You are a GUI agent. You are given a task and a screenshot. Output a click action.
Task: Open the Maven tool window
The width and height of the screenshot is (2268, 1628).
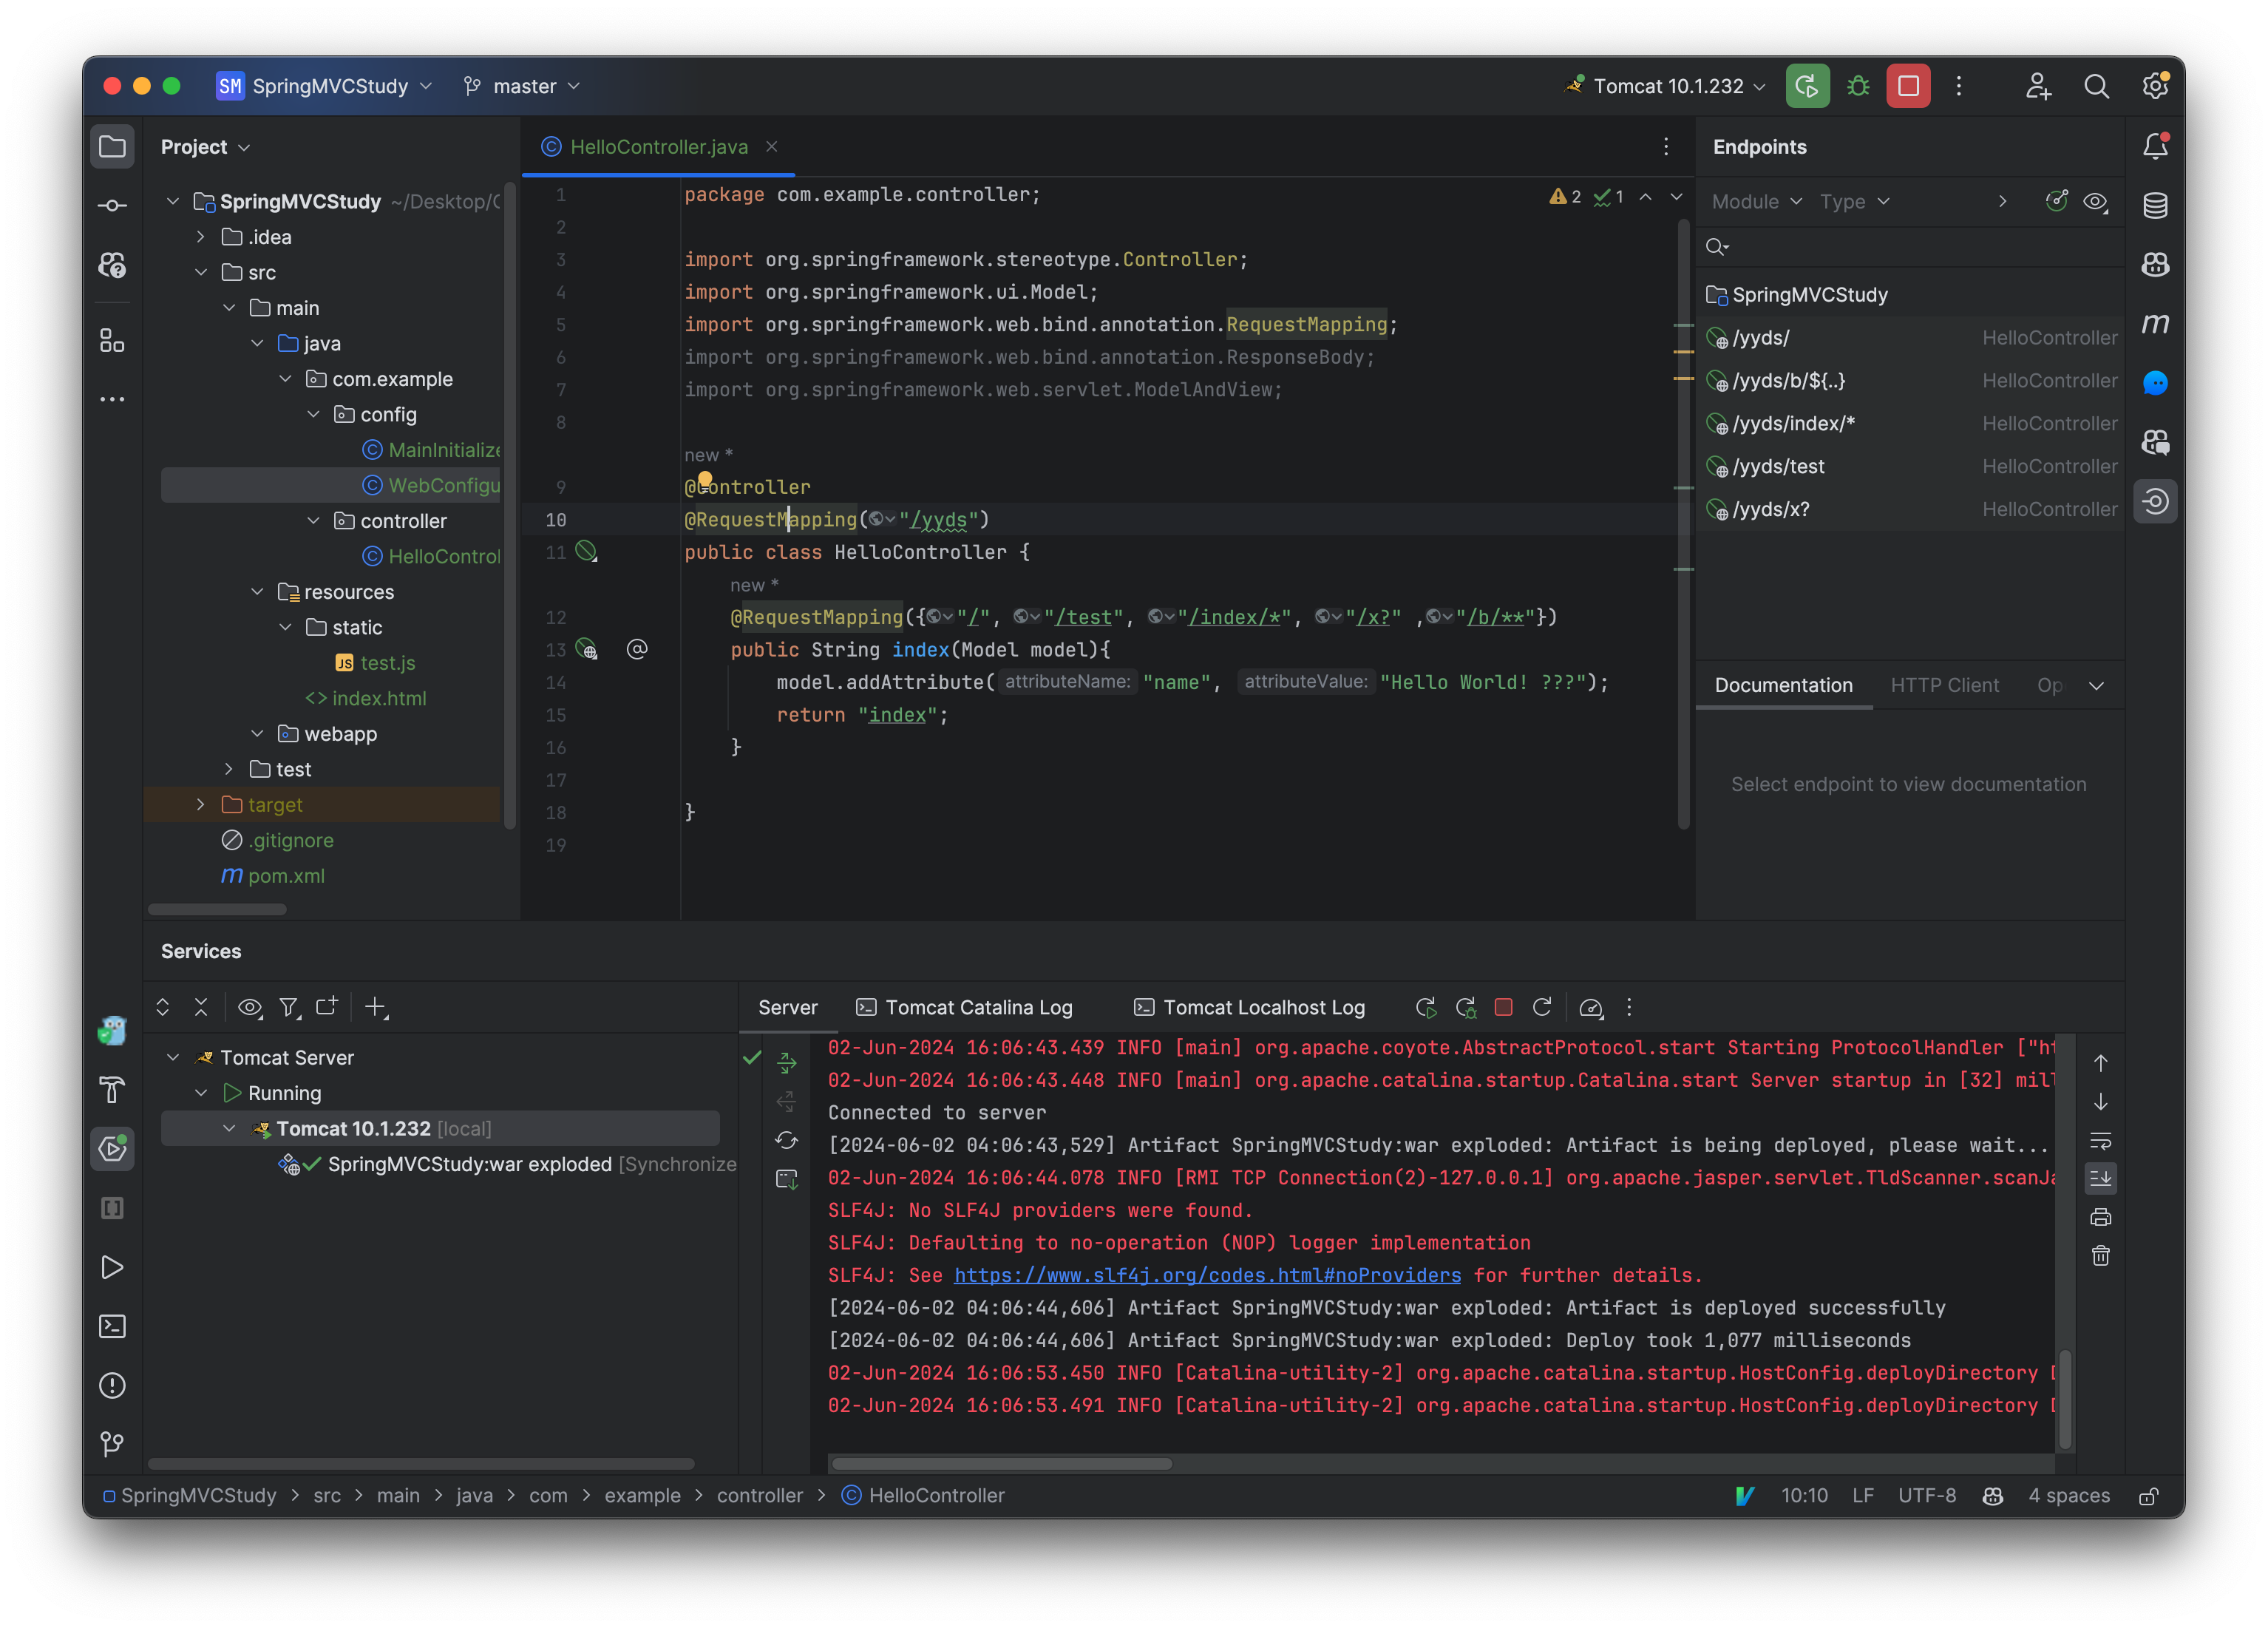pos(2155,324)
